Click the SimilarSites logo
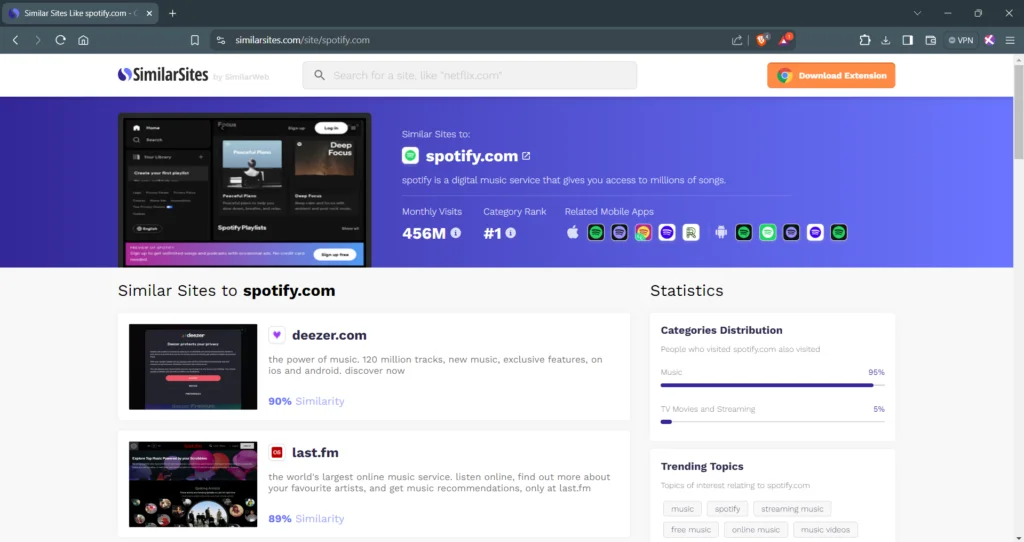Viewport: 1024px width, 542px height. 163,75
